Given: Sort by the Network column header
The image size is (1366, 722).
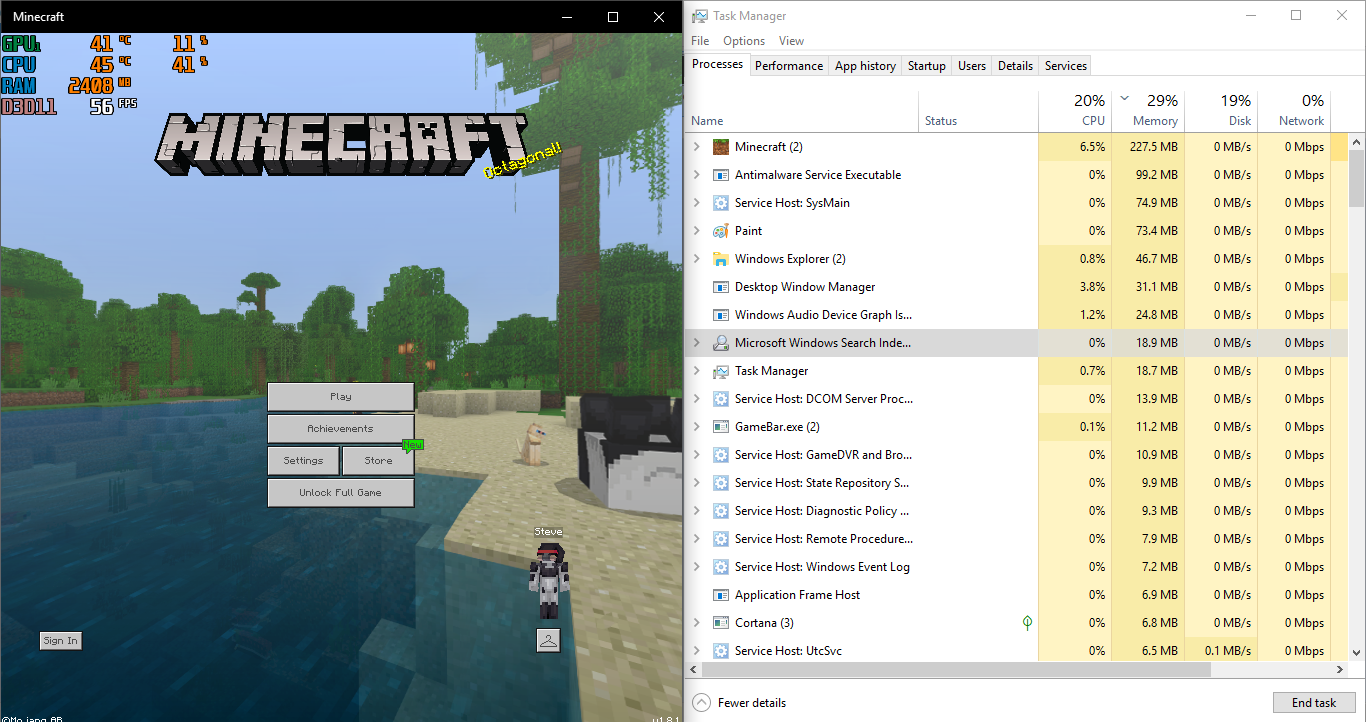Looking at the screenshot, I should pos(1294,111).
